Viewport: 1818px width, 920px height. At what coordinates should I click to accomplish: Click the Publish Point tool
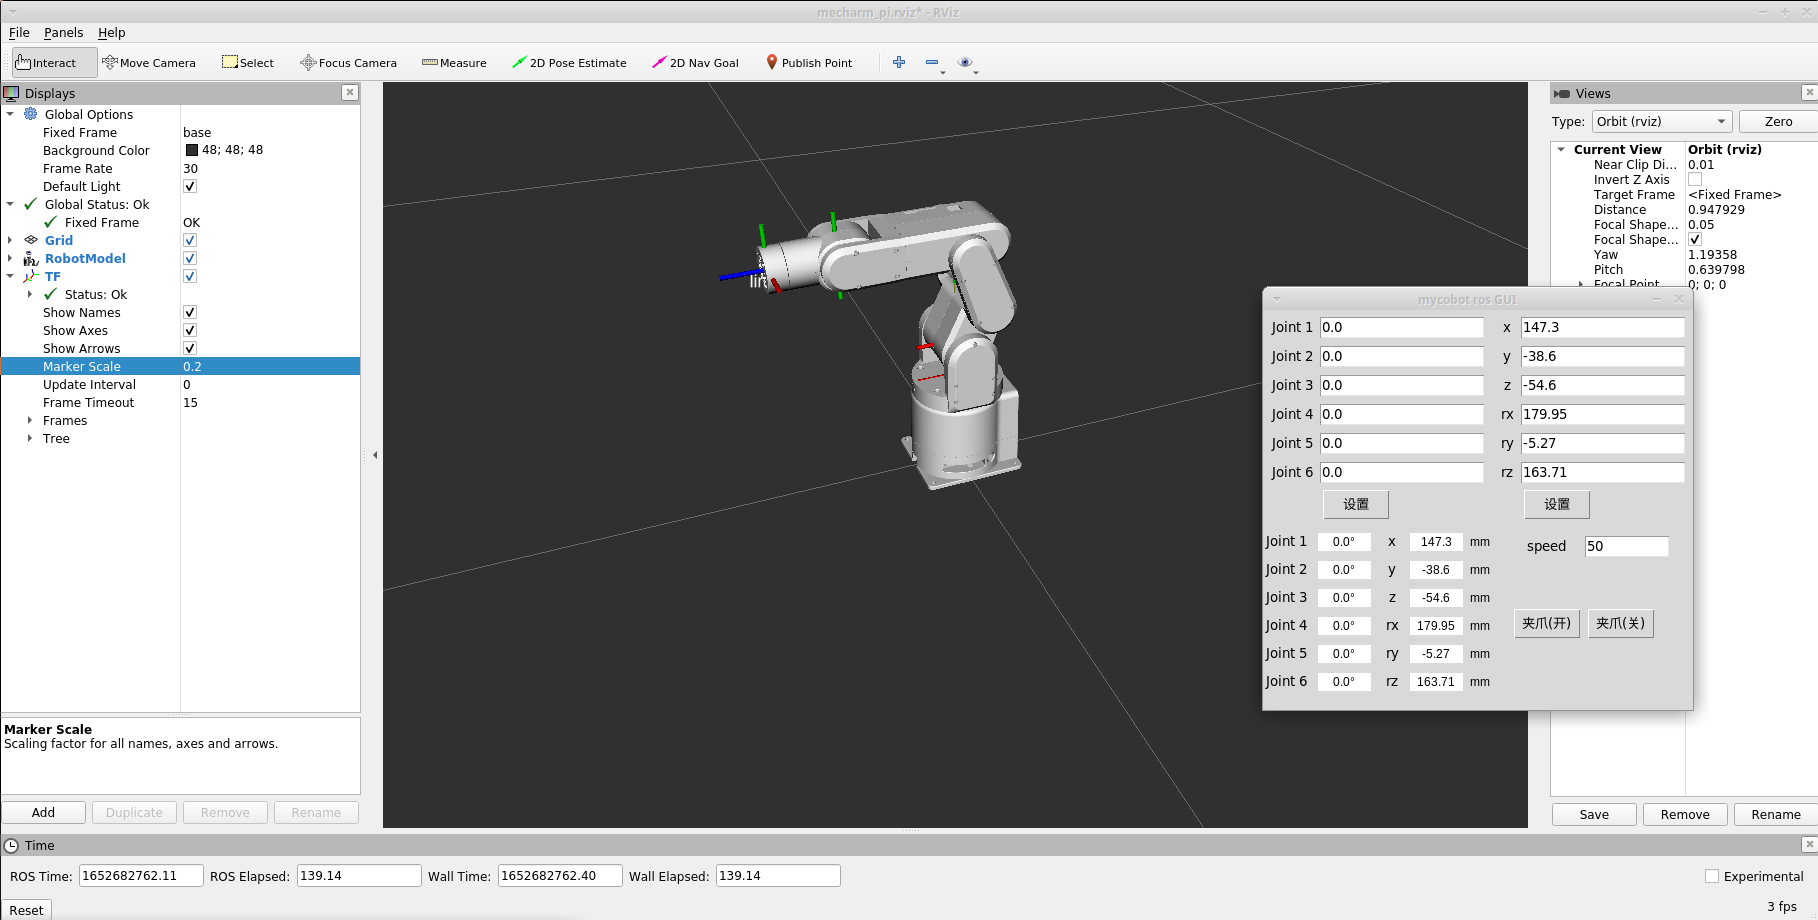point(809,63)
